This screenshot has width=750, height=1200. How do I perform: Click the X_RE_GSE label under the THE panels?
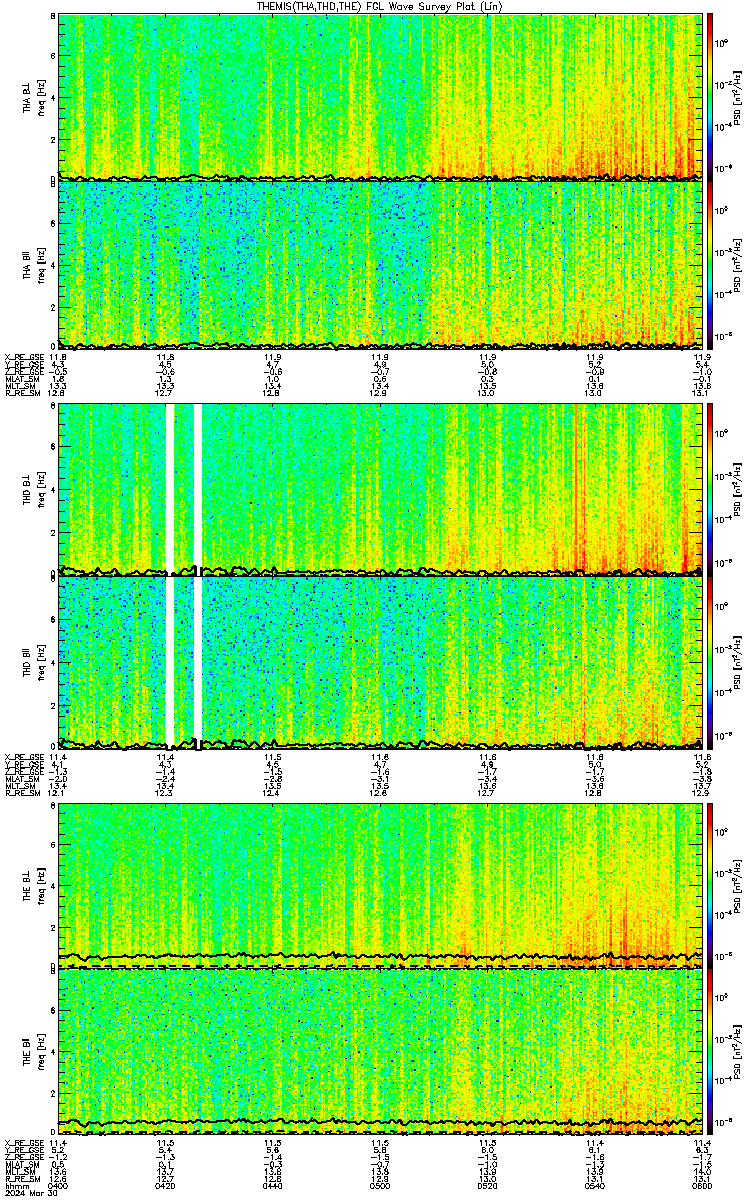23,1142
